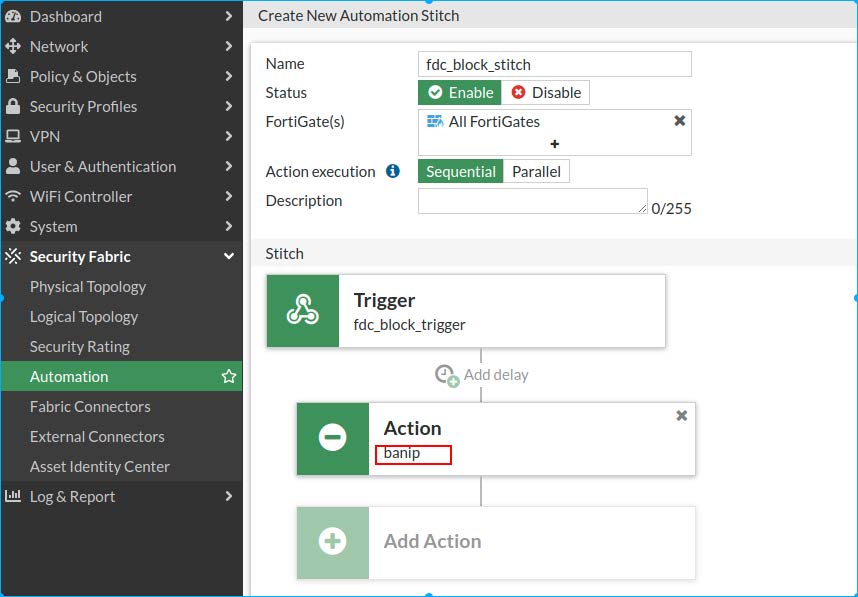The width and height of the screenshot is (858, 597).
Task: Expand the User & Authentication chevron
Action: (x=229, y=166)
